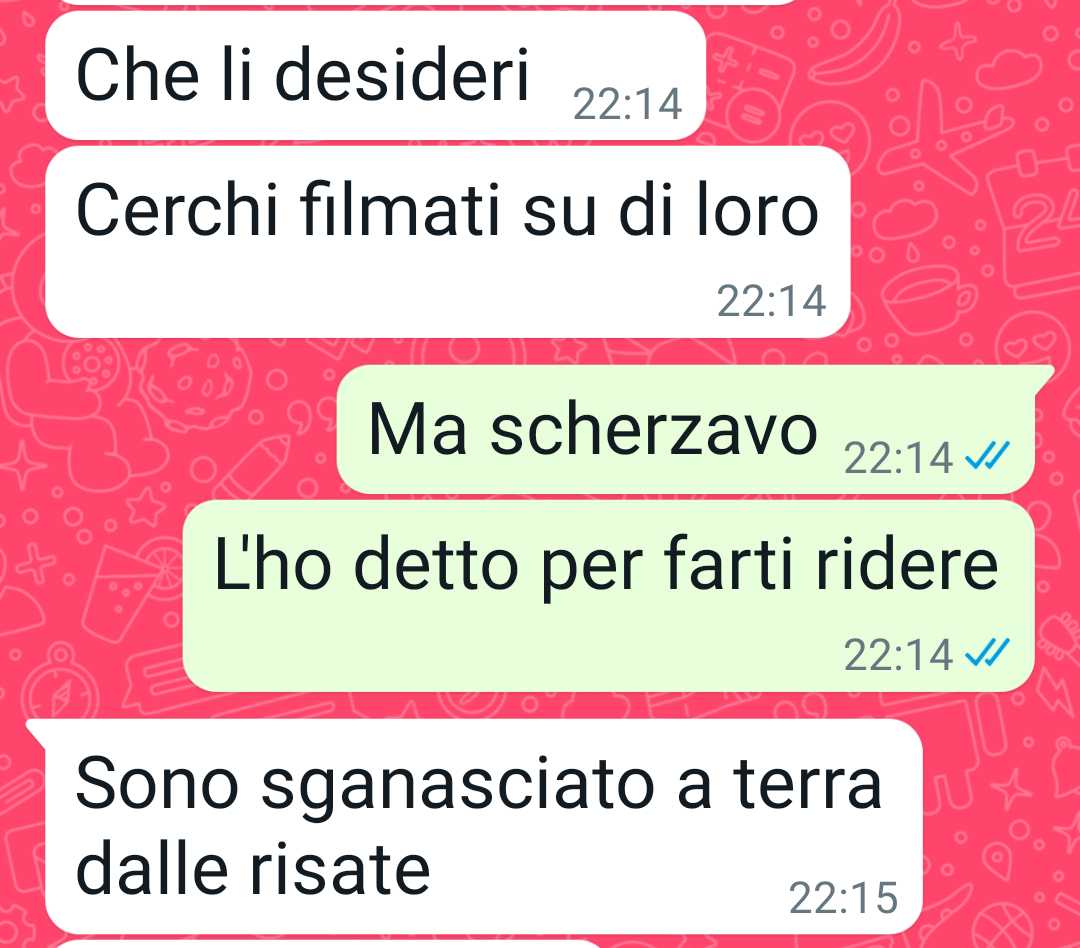Viewport: 1080px width, 948px height.
Task: Select the "Cerchi filmati su di loro" message
Action: (x=448, y=242)
